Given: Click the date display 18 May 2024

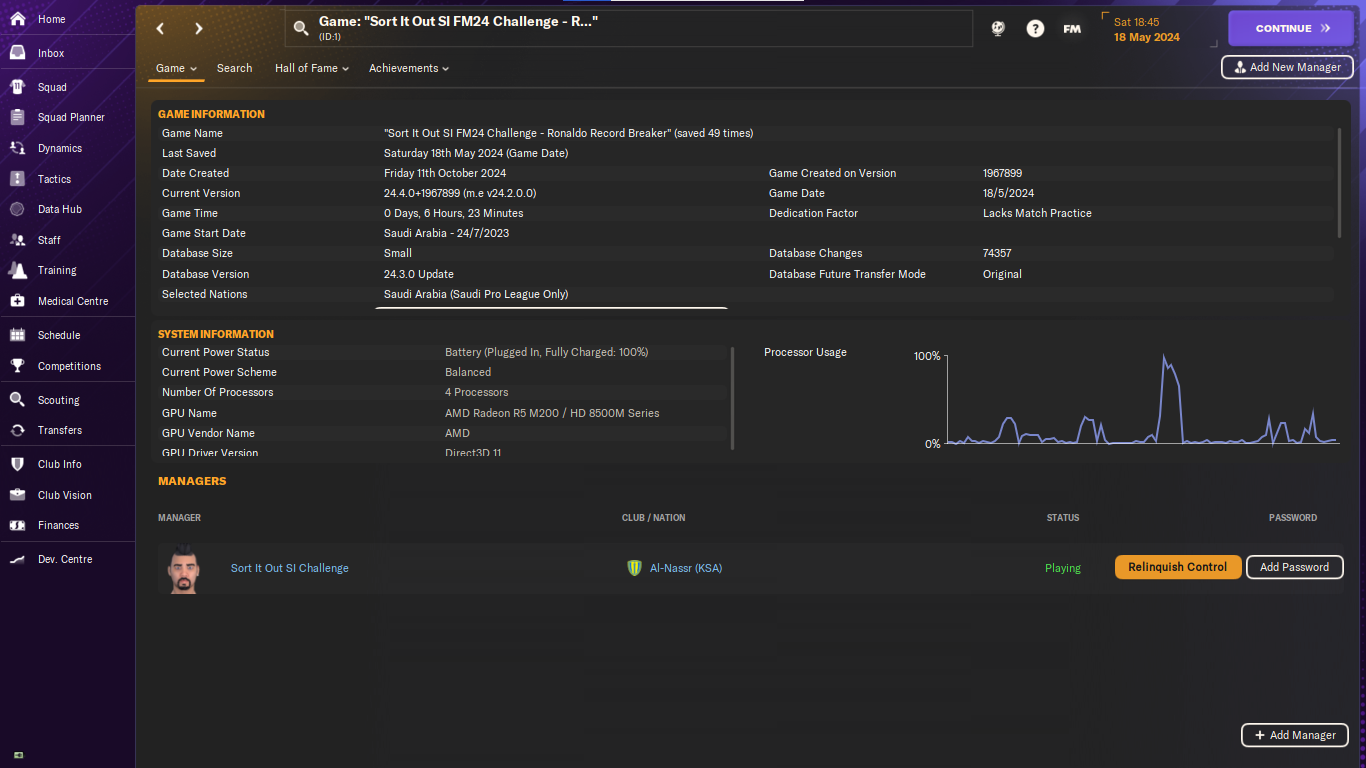Looking at the screenshot, I should pyautogui.click(x=1147, y=37).
